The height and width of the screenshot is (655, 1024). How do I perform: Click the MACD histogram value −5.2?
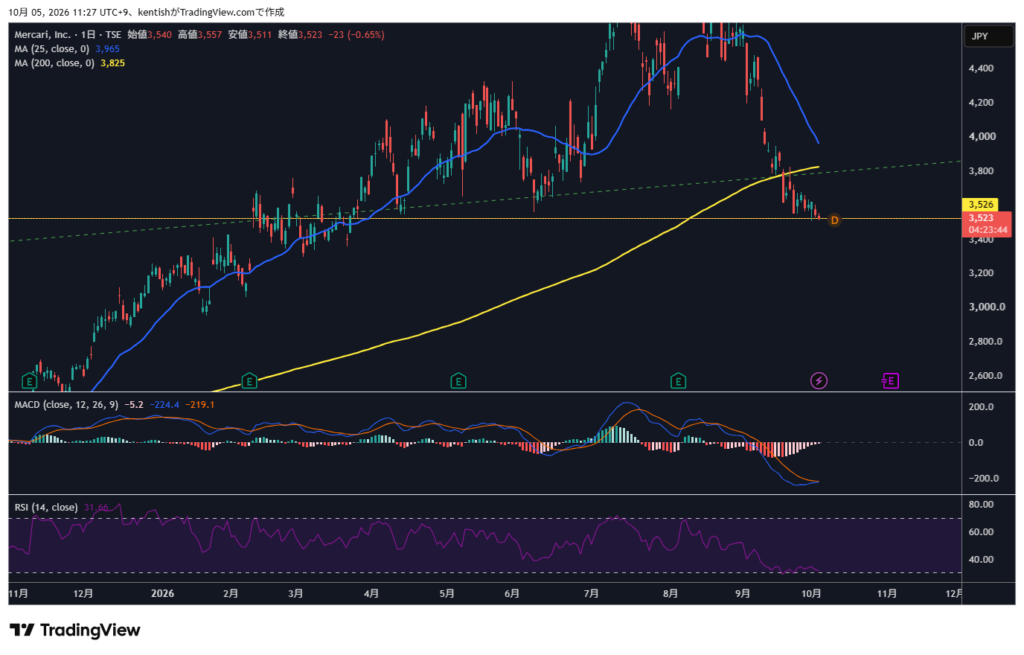(134, 405)
